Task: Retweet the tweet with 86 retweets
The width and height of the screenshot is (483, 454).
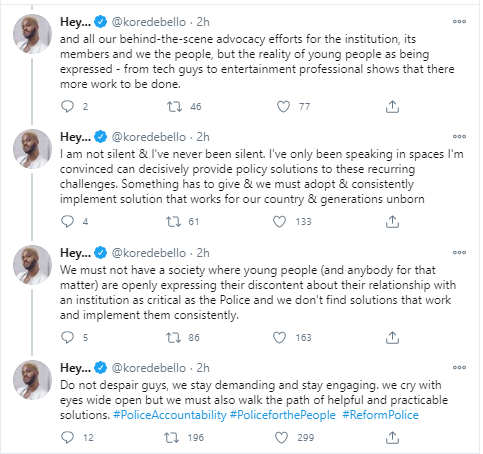Action: point(173,338)
